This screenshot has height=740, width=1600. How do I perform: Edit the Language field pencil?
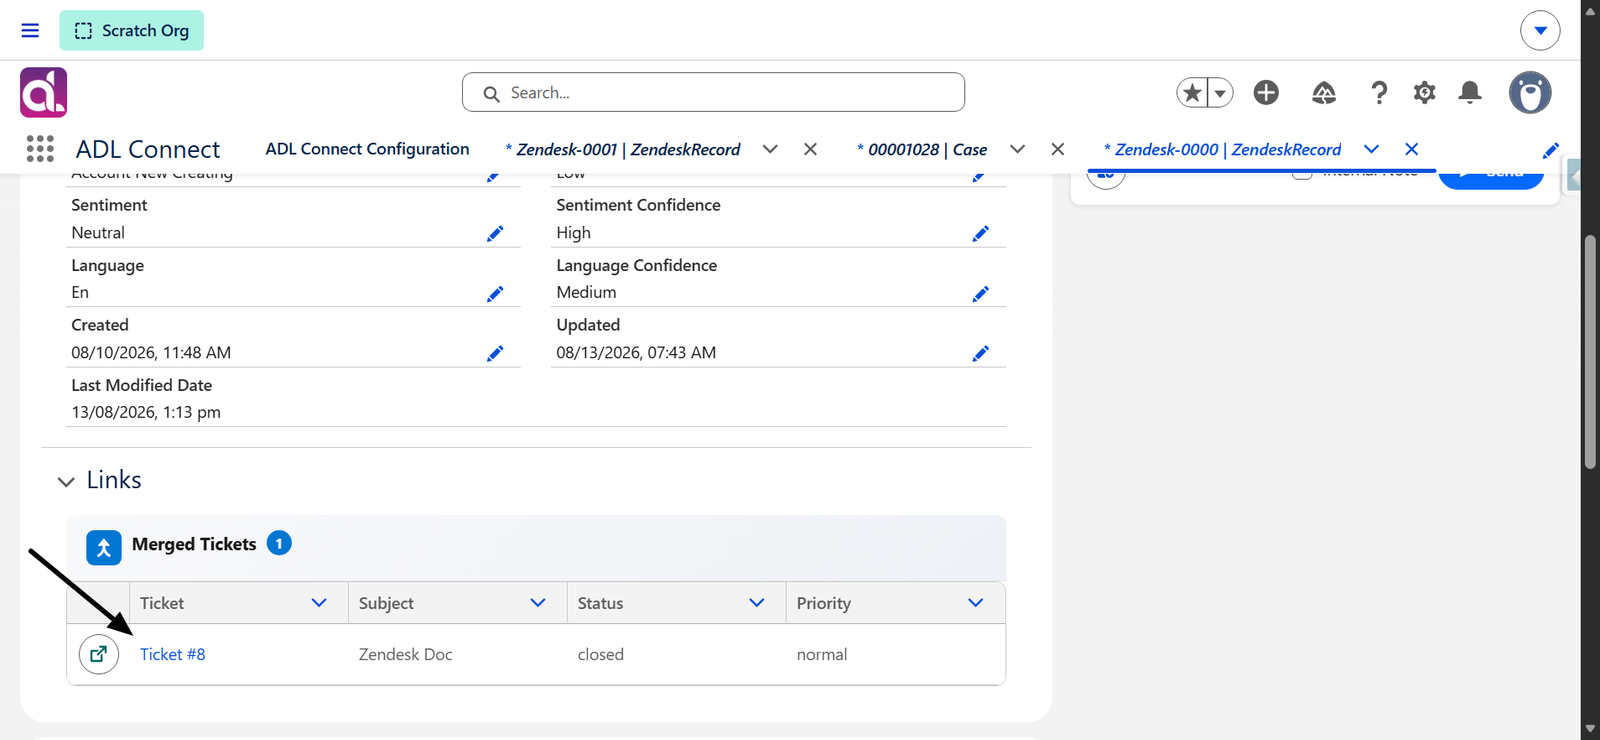[x=495, y=293]
